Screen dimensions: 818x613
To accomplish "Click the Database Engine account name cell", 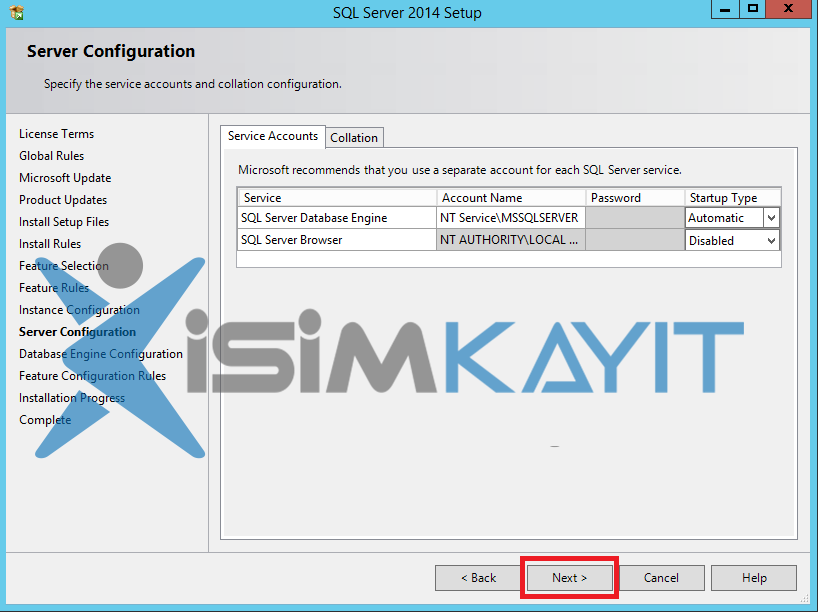I will 511,218.
